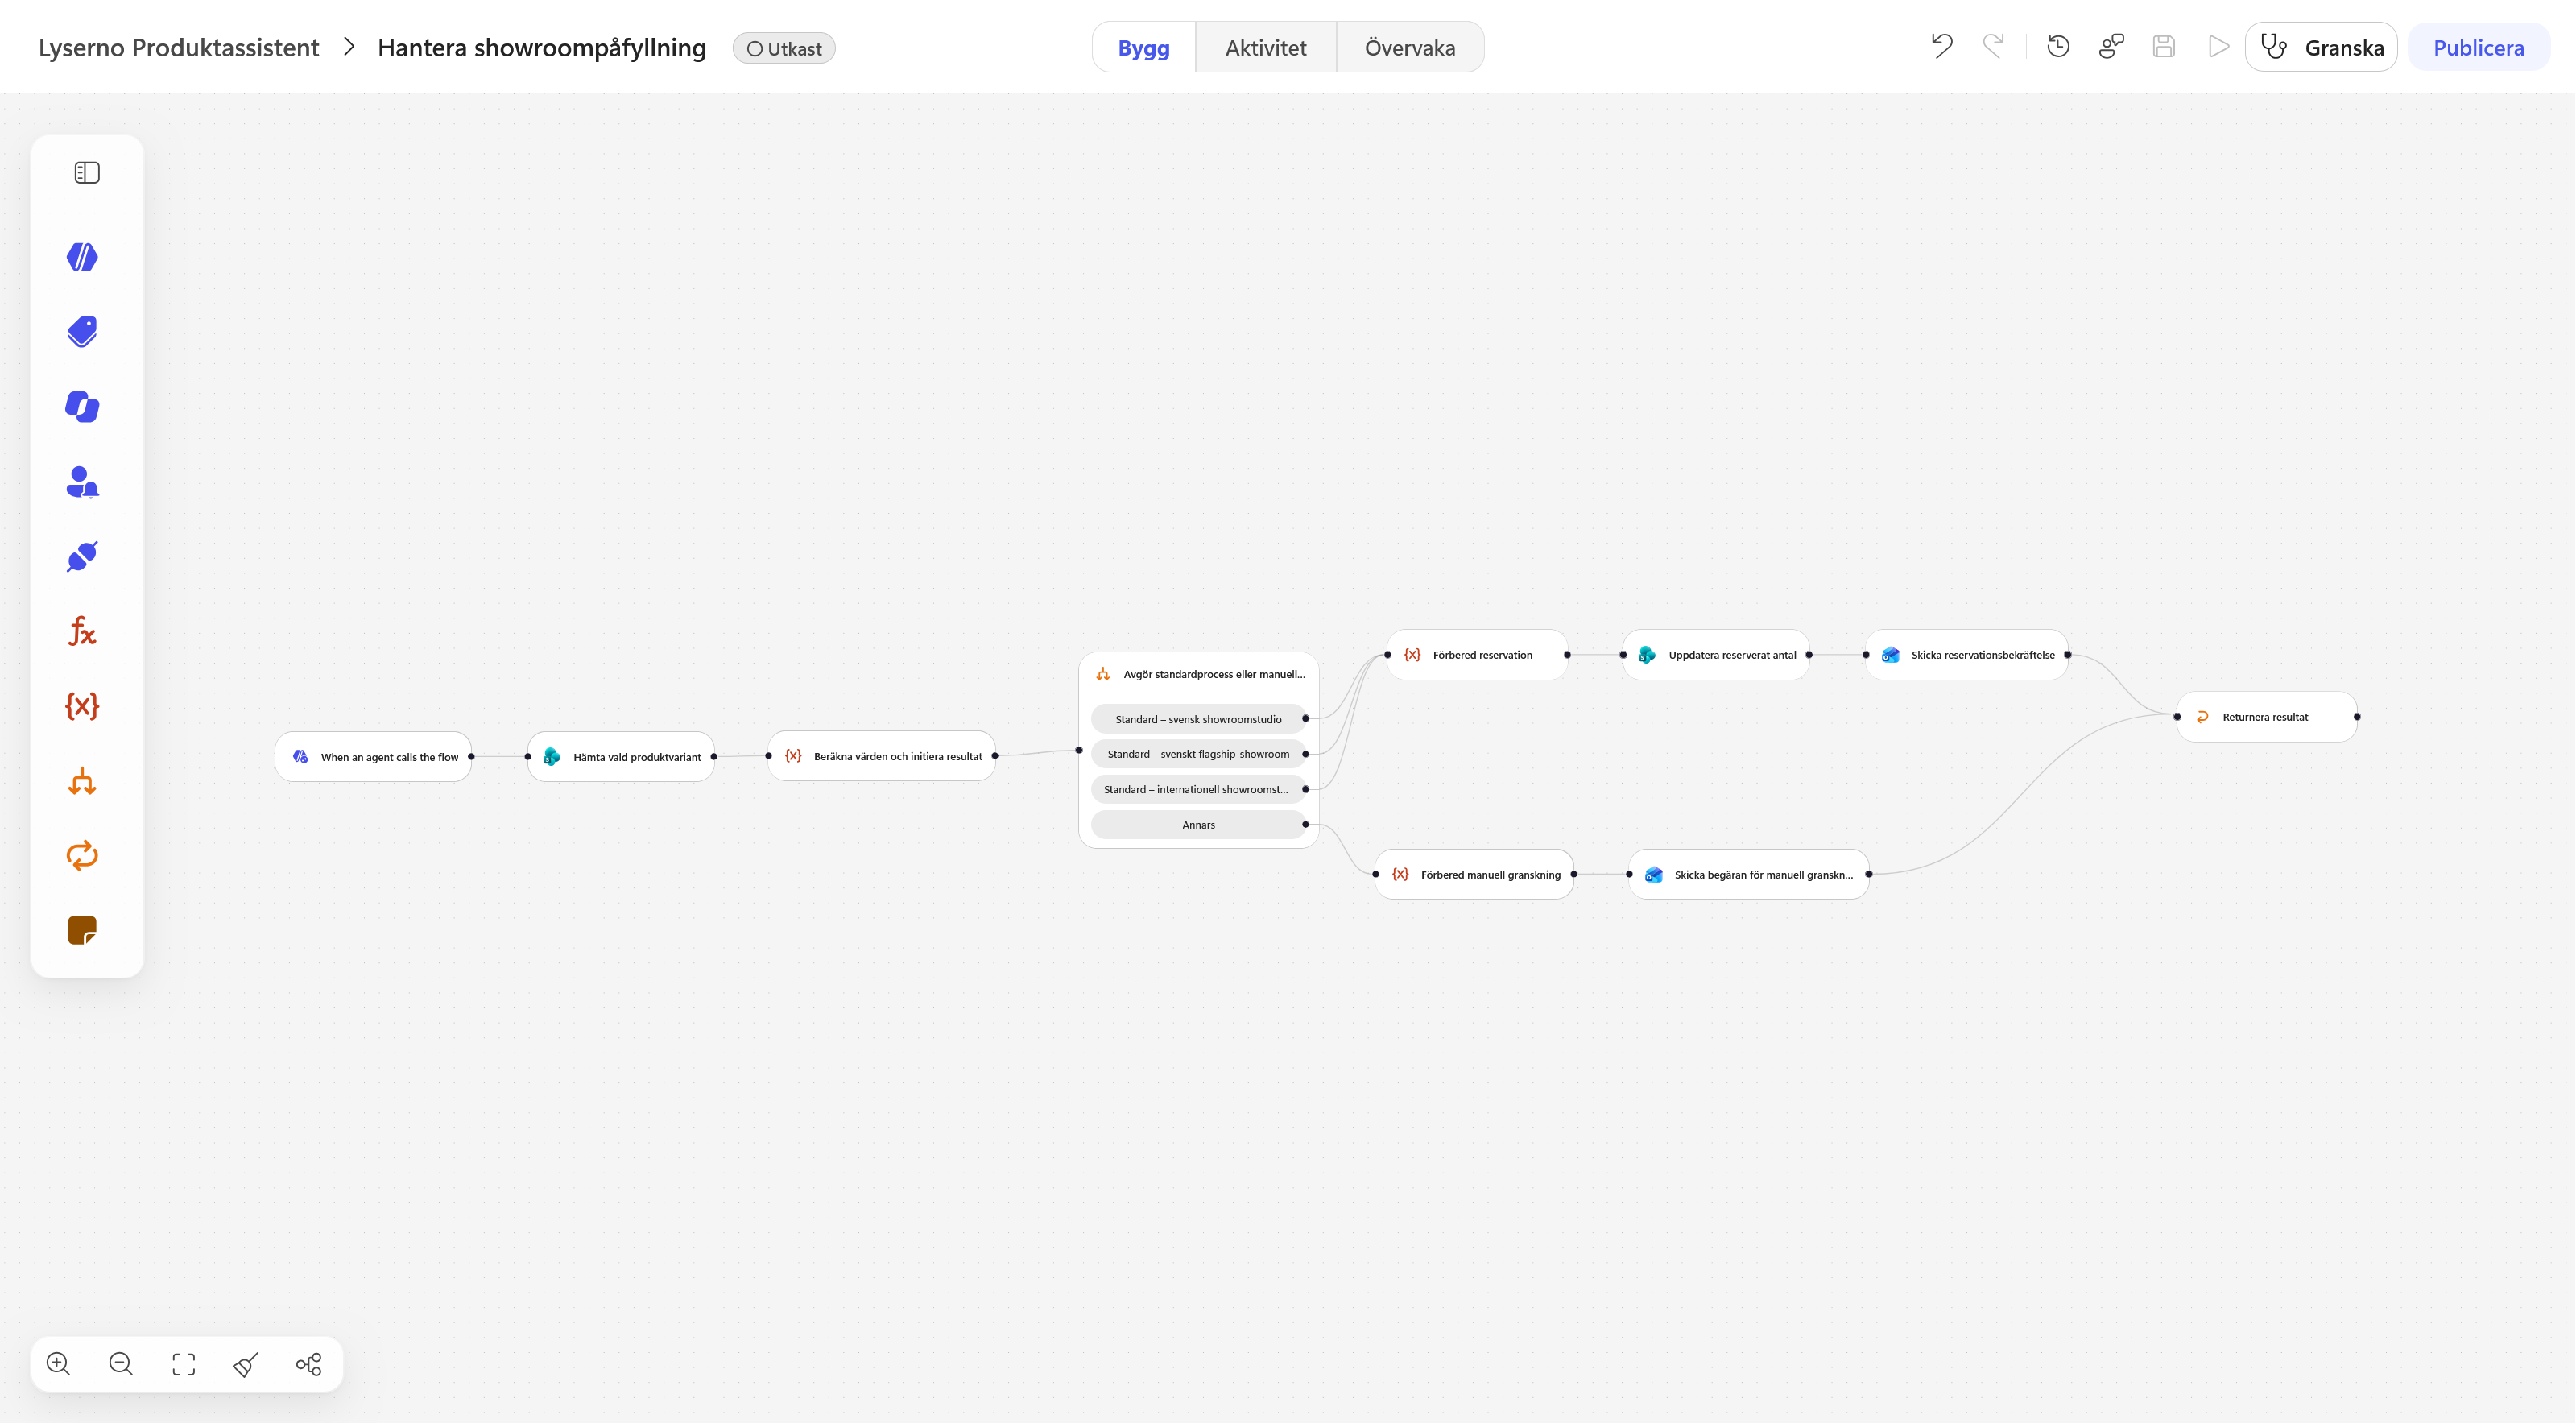Select the loop tool icon
Image resolution: width=2576 pixels, height=1423 pixels.
(x=82, y=855)
